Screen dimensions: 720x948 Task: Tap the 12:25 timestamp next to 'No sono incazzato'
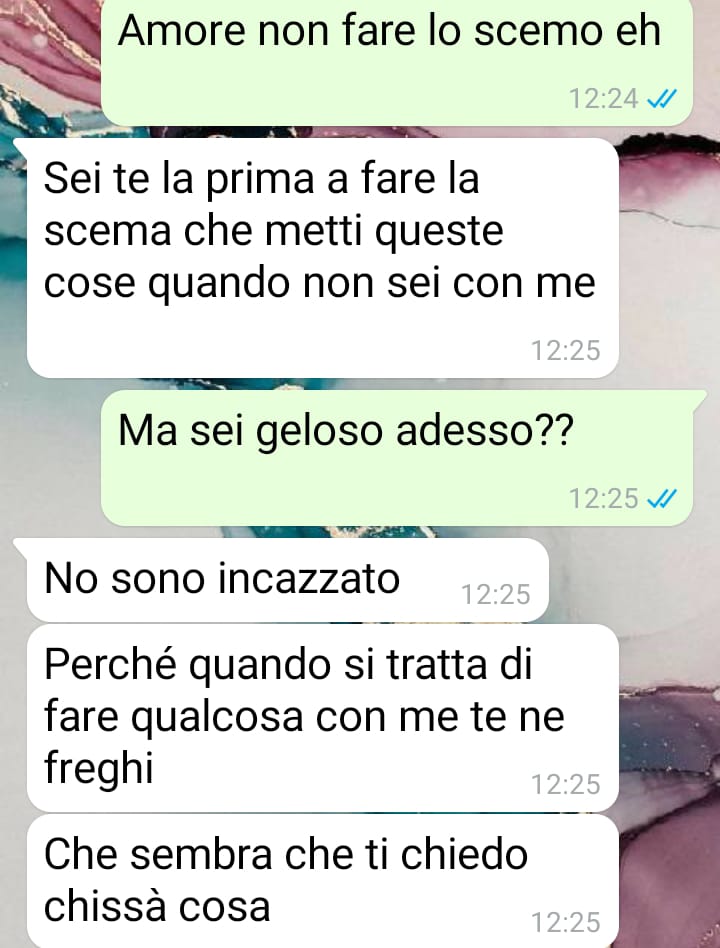pyautogui.click(x=496, y=595)
